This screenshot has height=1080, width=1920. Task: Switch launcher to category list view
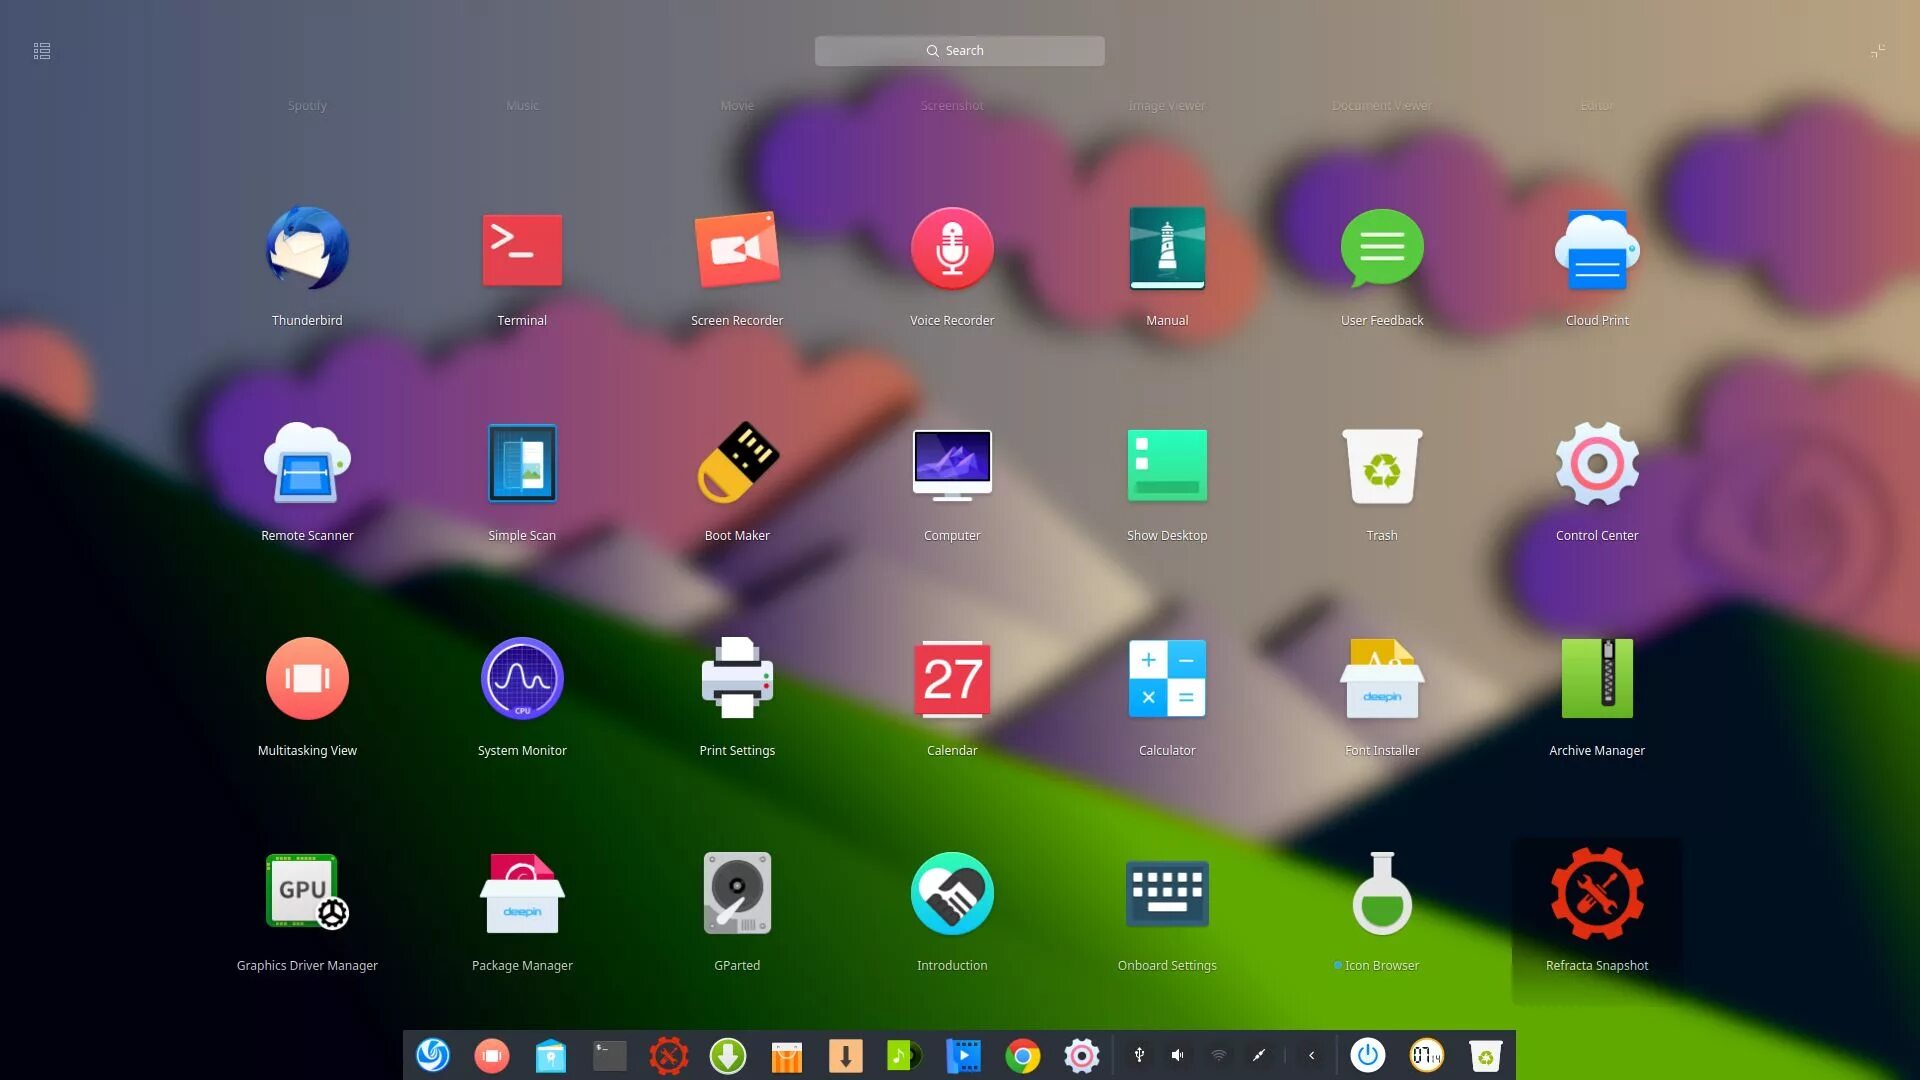tap(42, 51)
